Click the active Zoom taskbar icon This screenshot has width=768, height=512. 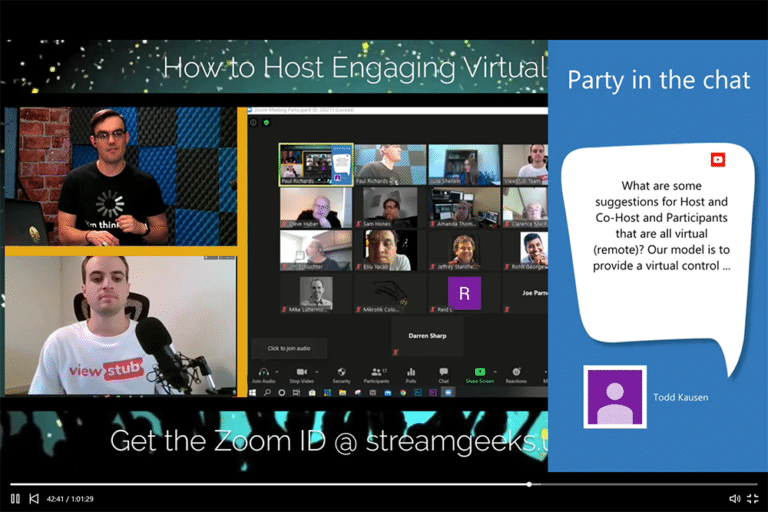click(x=448, y=392)
